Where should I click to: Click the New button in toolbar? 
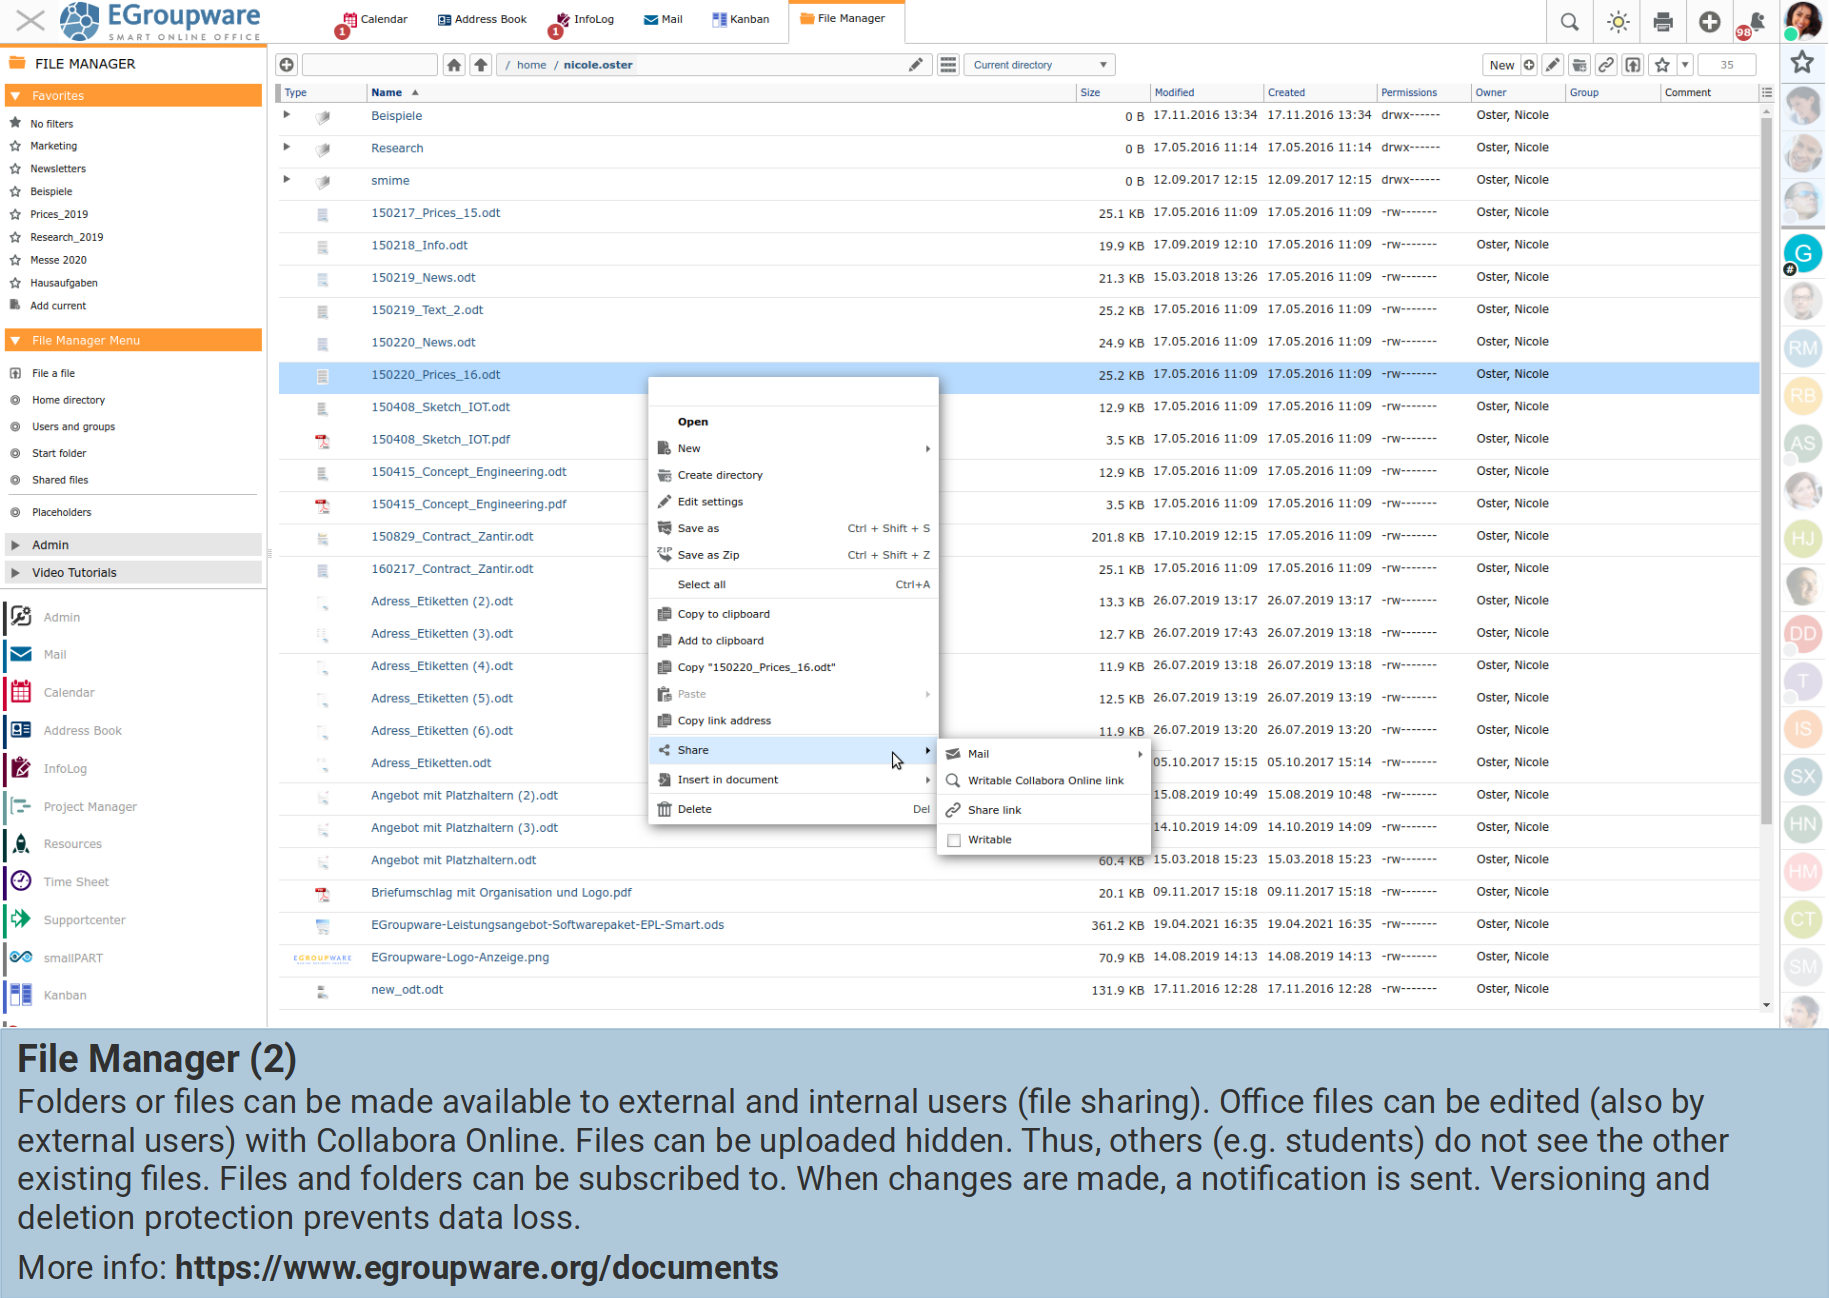1501,65
